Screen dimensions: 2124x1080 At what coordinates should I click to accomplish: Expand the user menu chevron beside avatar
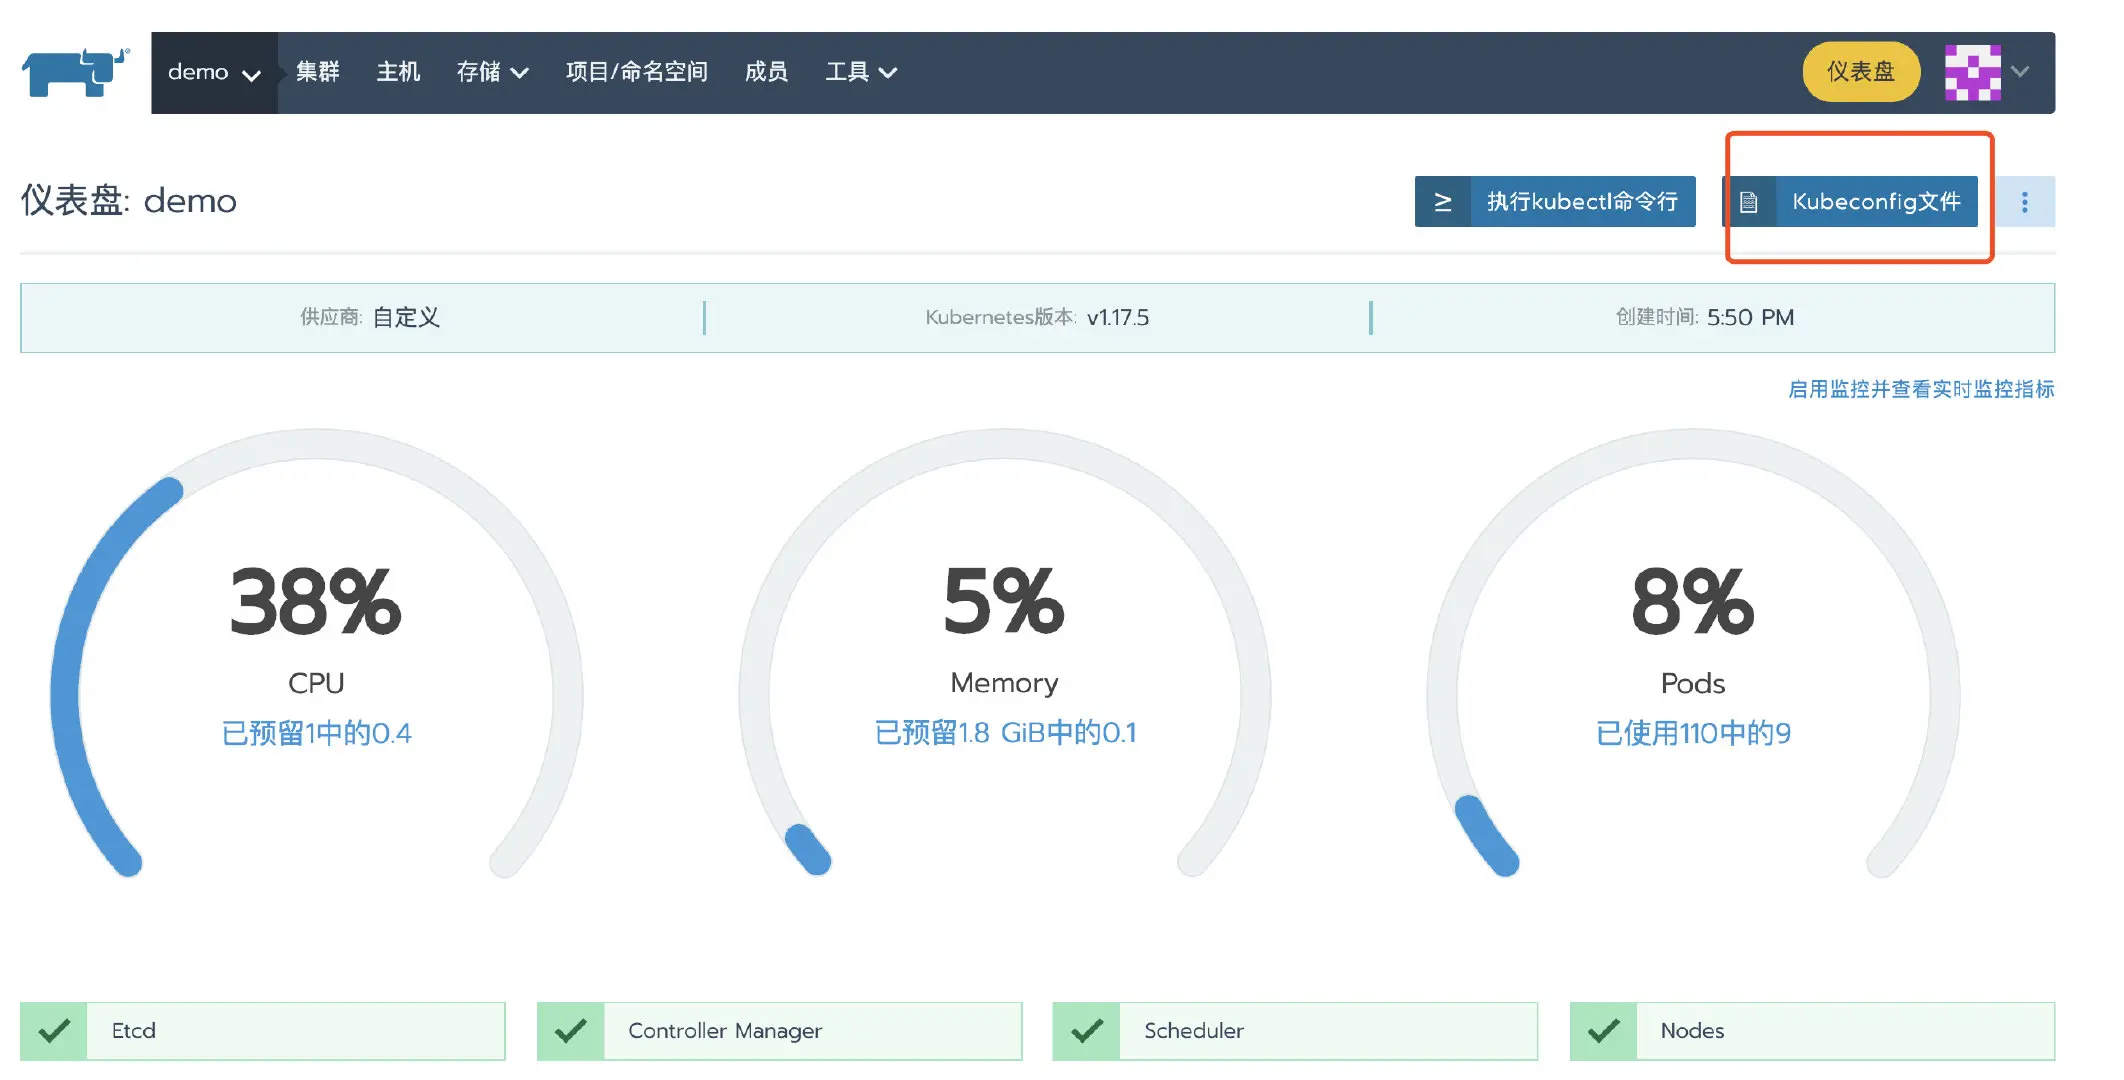point(2021,72)
